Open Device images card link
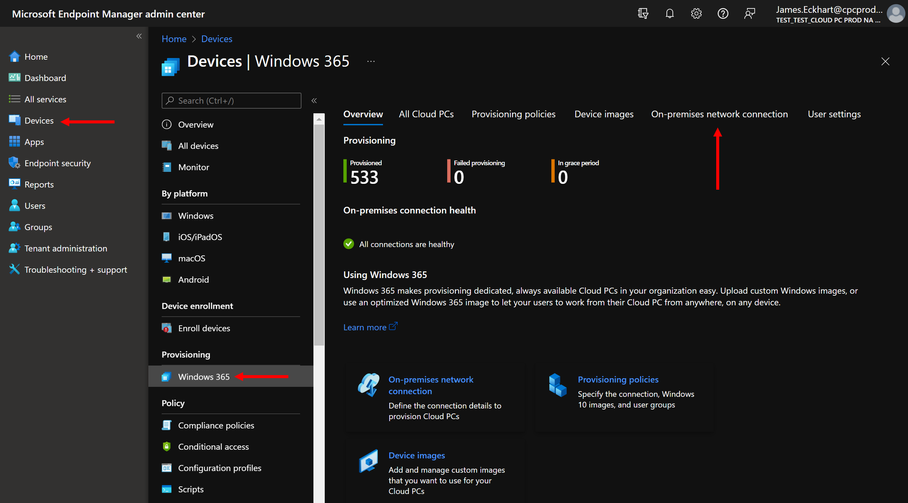 coord(416,456)
